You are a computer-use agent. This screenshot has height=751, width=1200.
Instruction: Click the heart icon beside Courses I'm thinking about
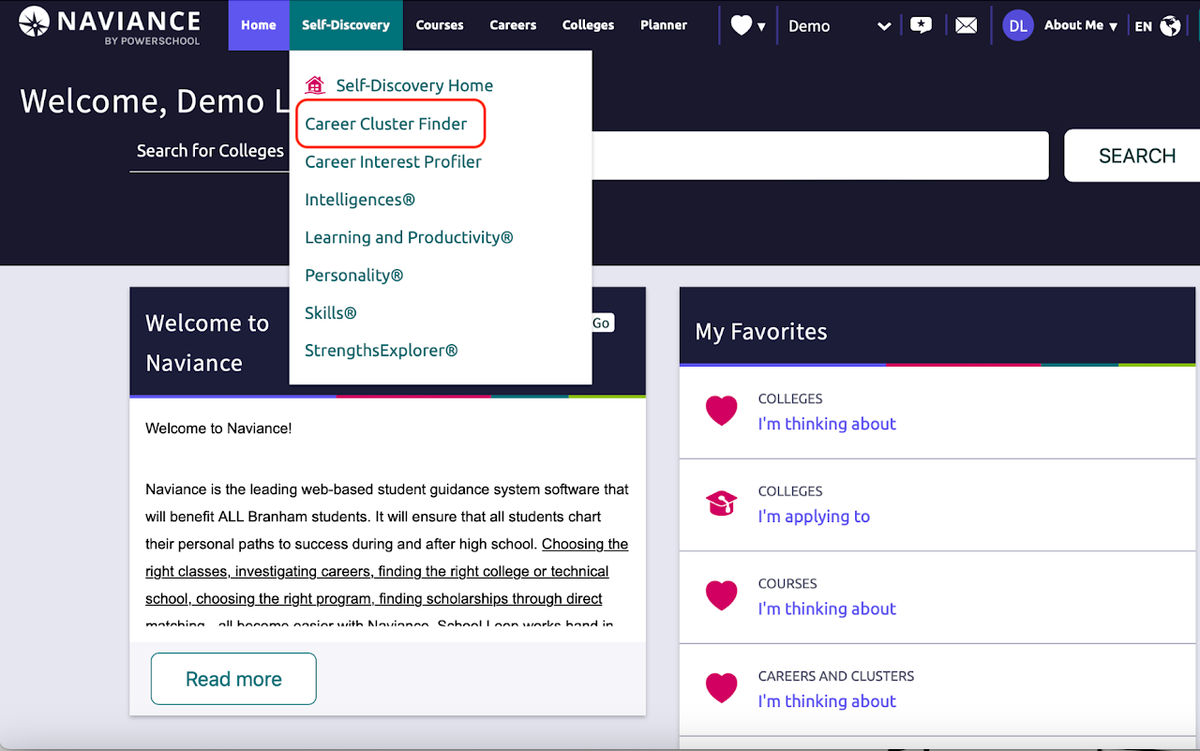721,596
